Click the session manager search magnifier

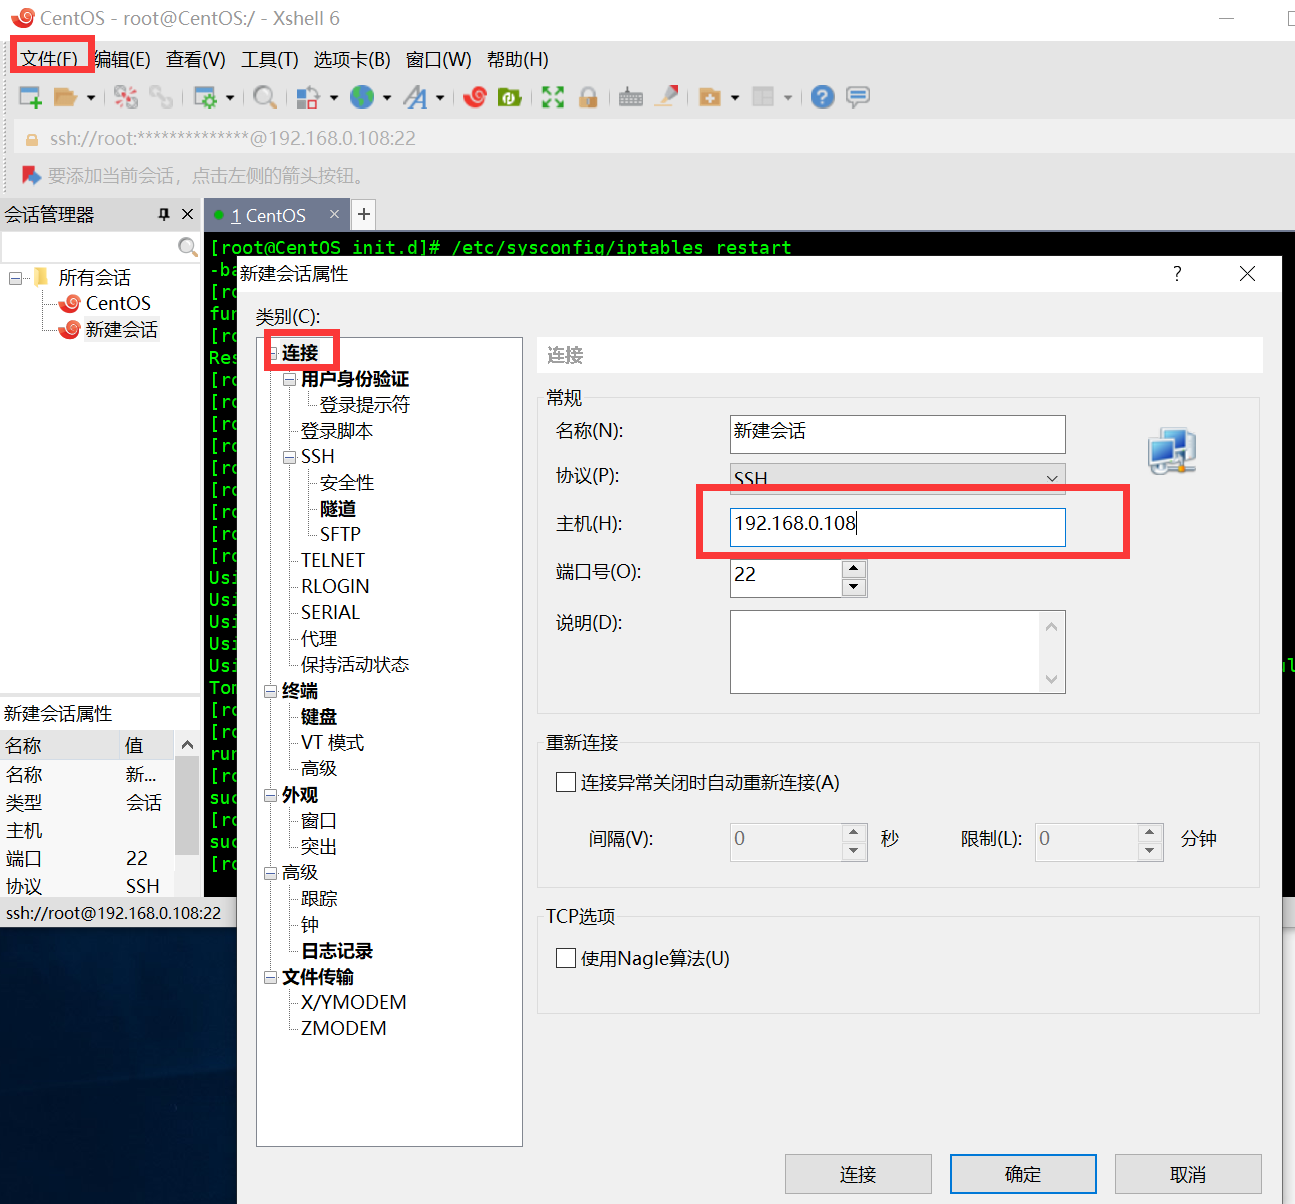[x=187, y=246]
